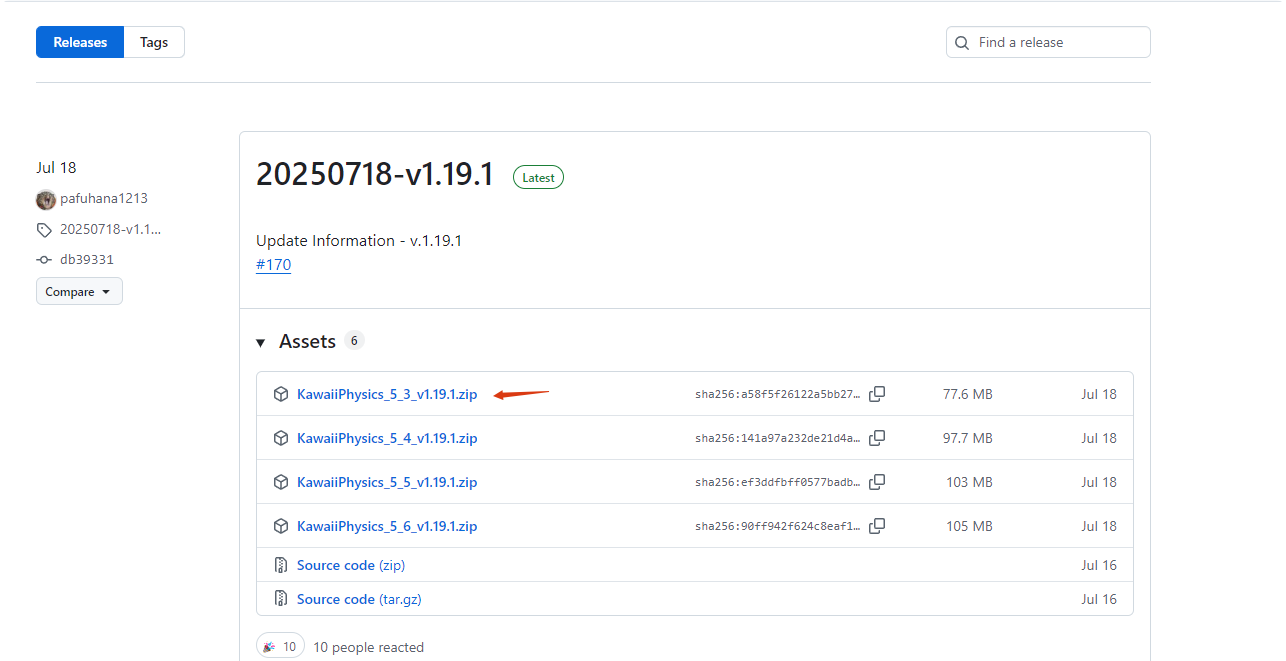Click the Latest badge
Viewport: 1286px width, 661px height.
coord(538,177)
